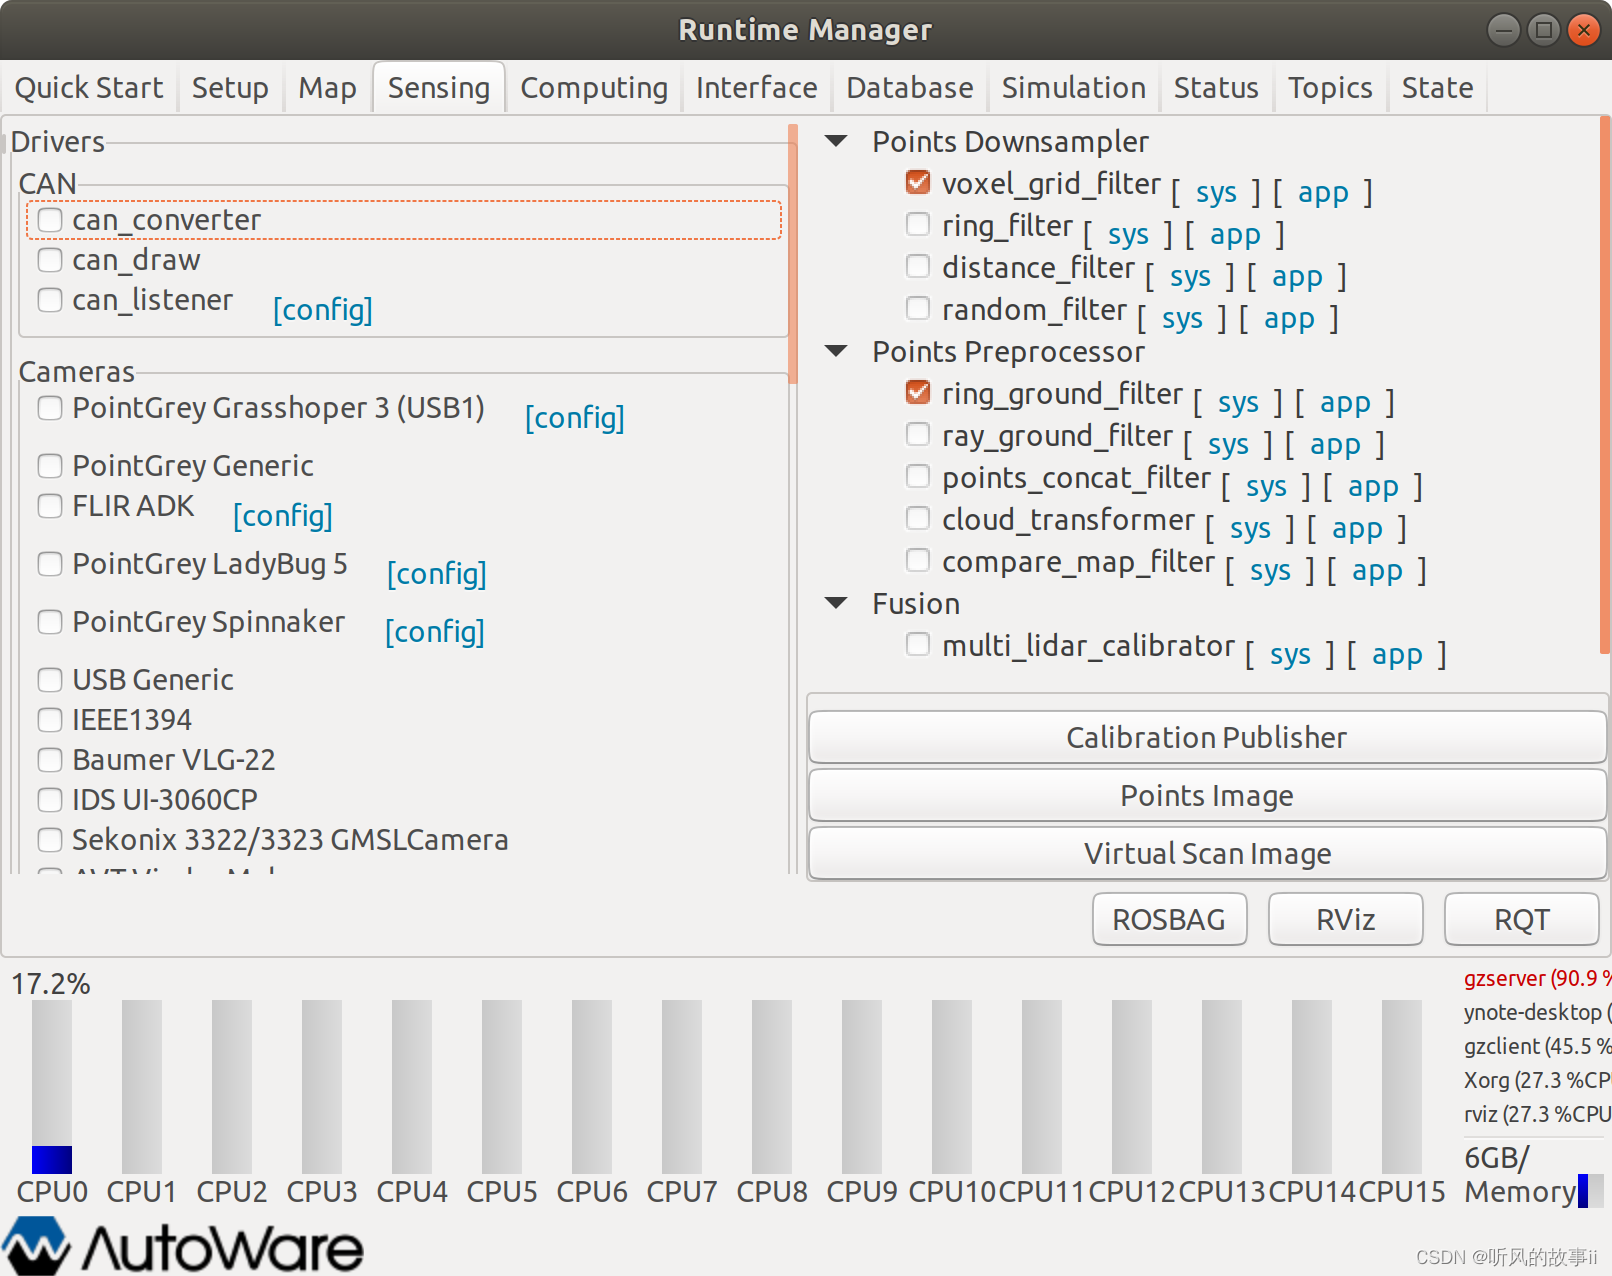Viewport: 1612px width, 1276px height.
Task: Enable the multi_lidar_calibrator under Fusion
Action: (917, 645)
